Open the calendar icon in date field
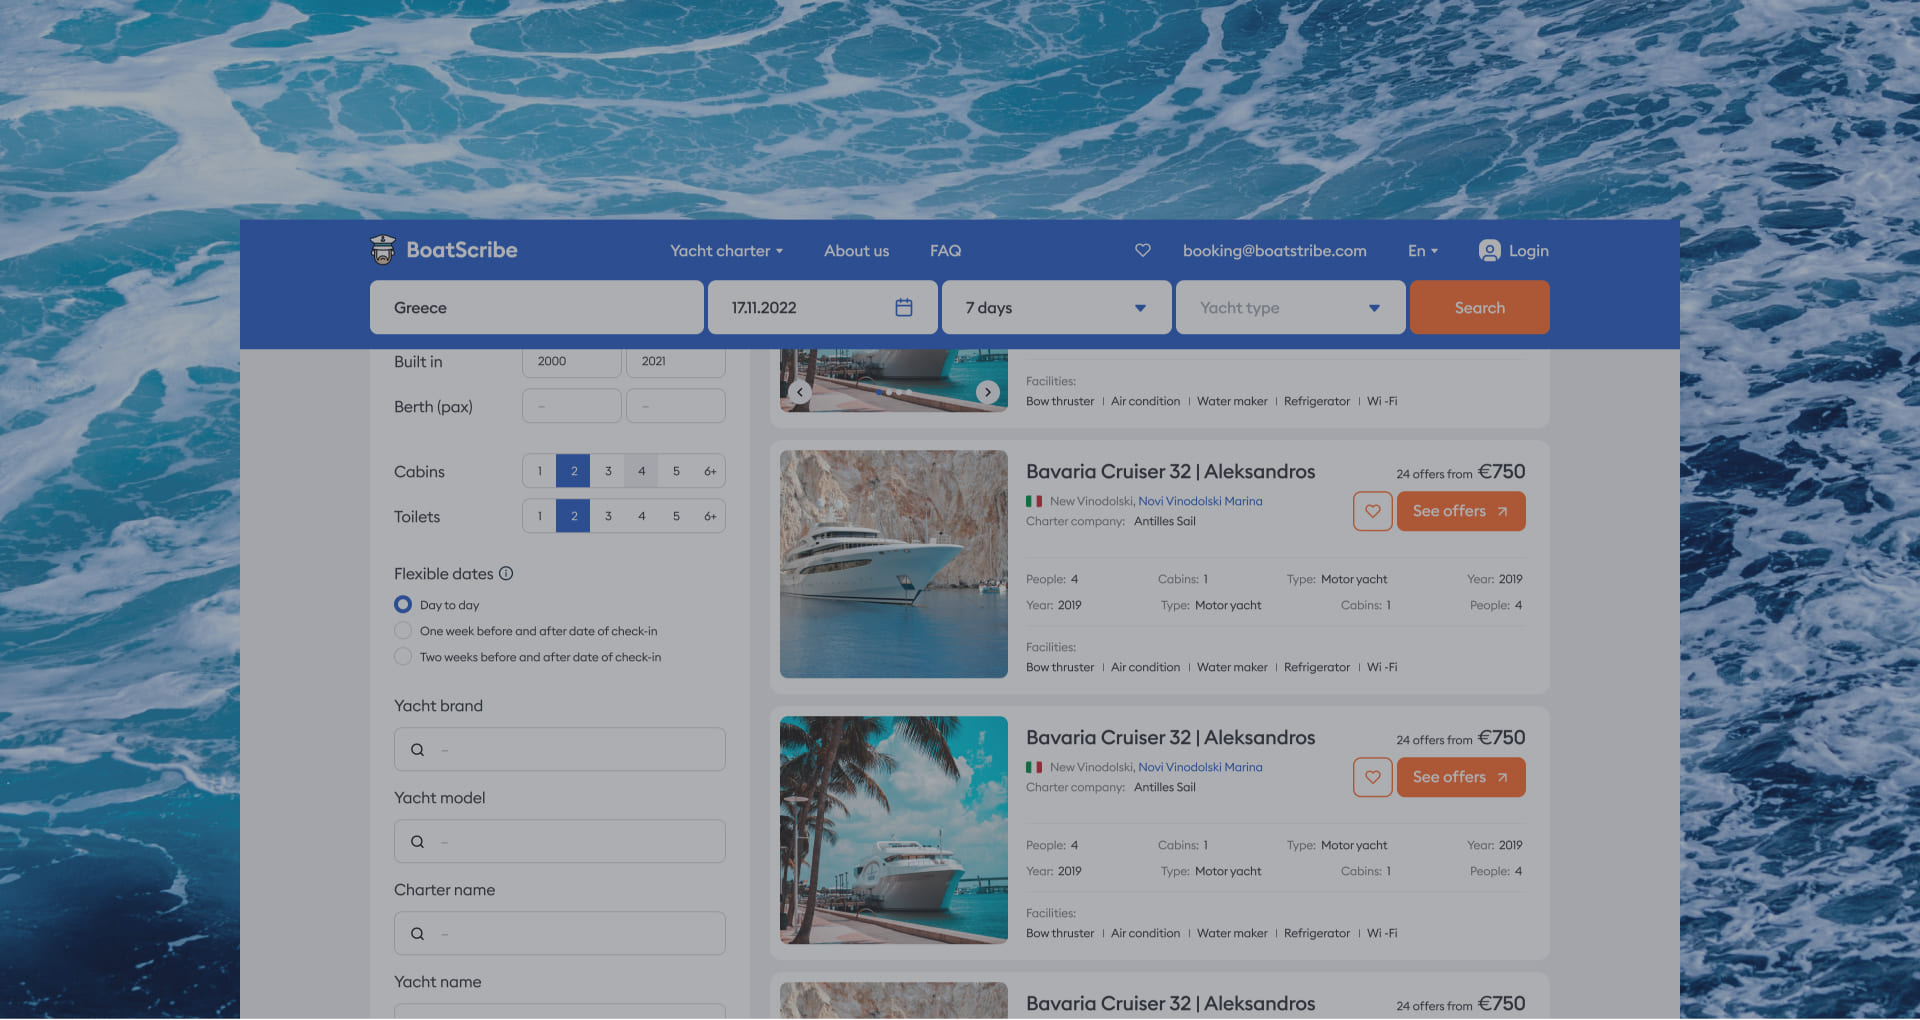Image resolution: width=1920 pixels, height=1020 pixels. (904, 308)
